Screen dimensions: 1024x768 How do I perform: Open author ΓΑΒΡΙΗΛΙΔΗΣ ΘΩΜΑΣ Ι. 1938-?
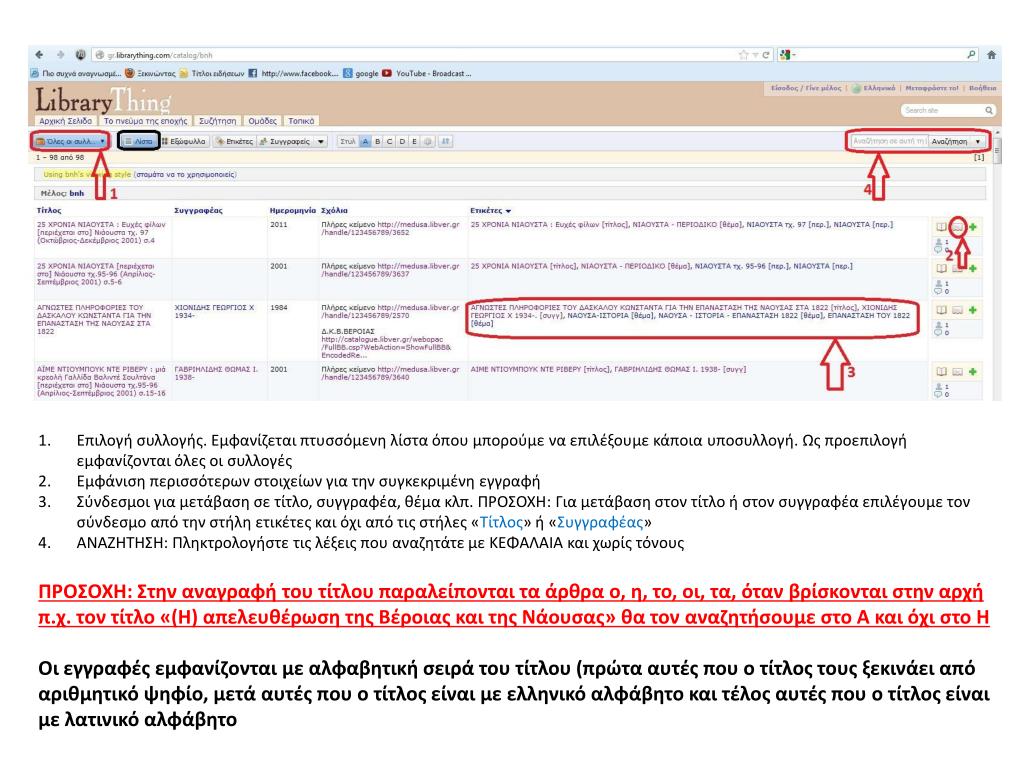(216, 373)
